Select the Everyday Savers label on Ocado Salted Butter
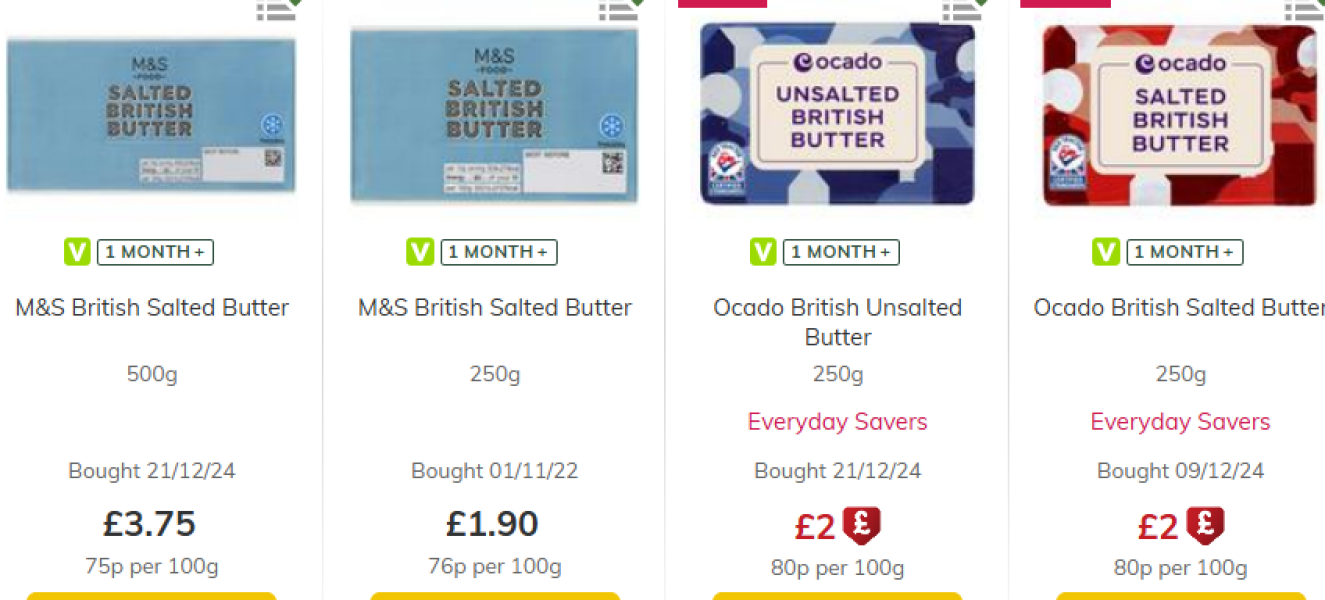Viewport: 1325px width, 600px height. (1180, 422)
